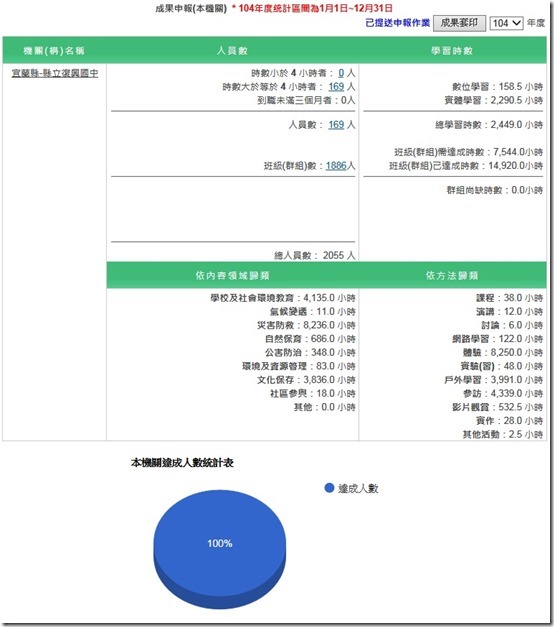This screenshot has height=627, width=554.
Task: Click 環境及資源管理:83.0 小時 row
Action: (299, 366)
